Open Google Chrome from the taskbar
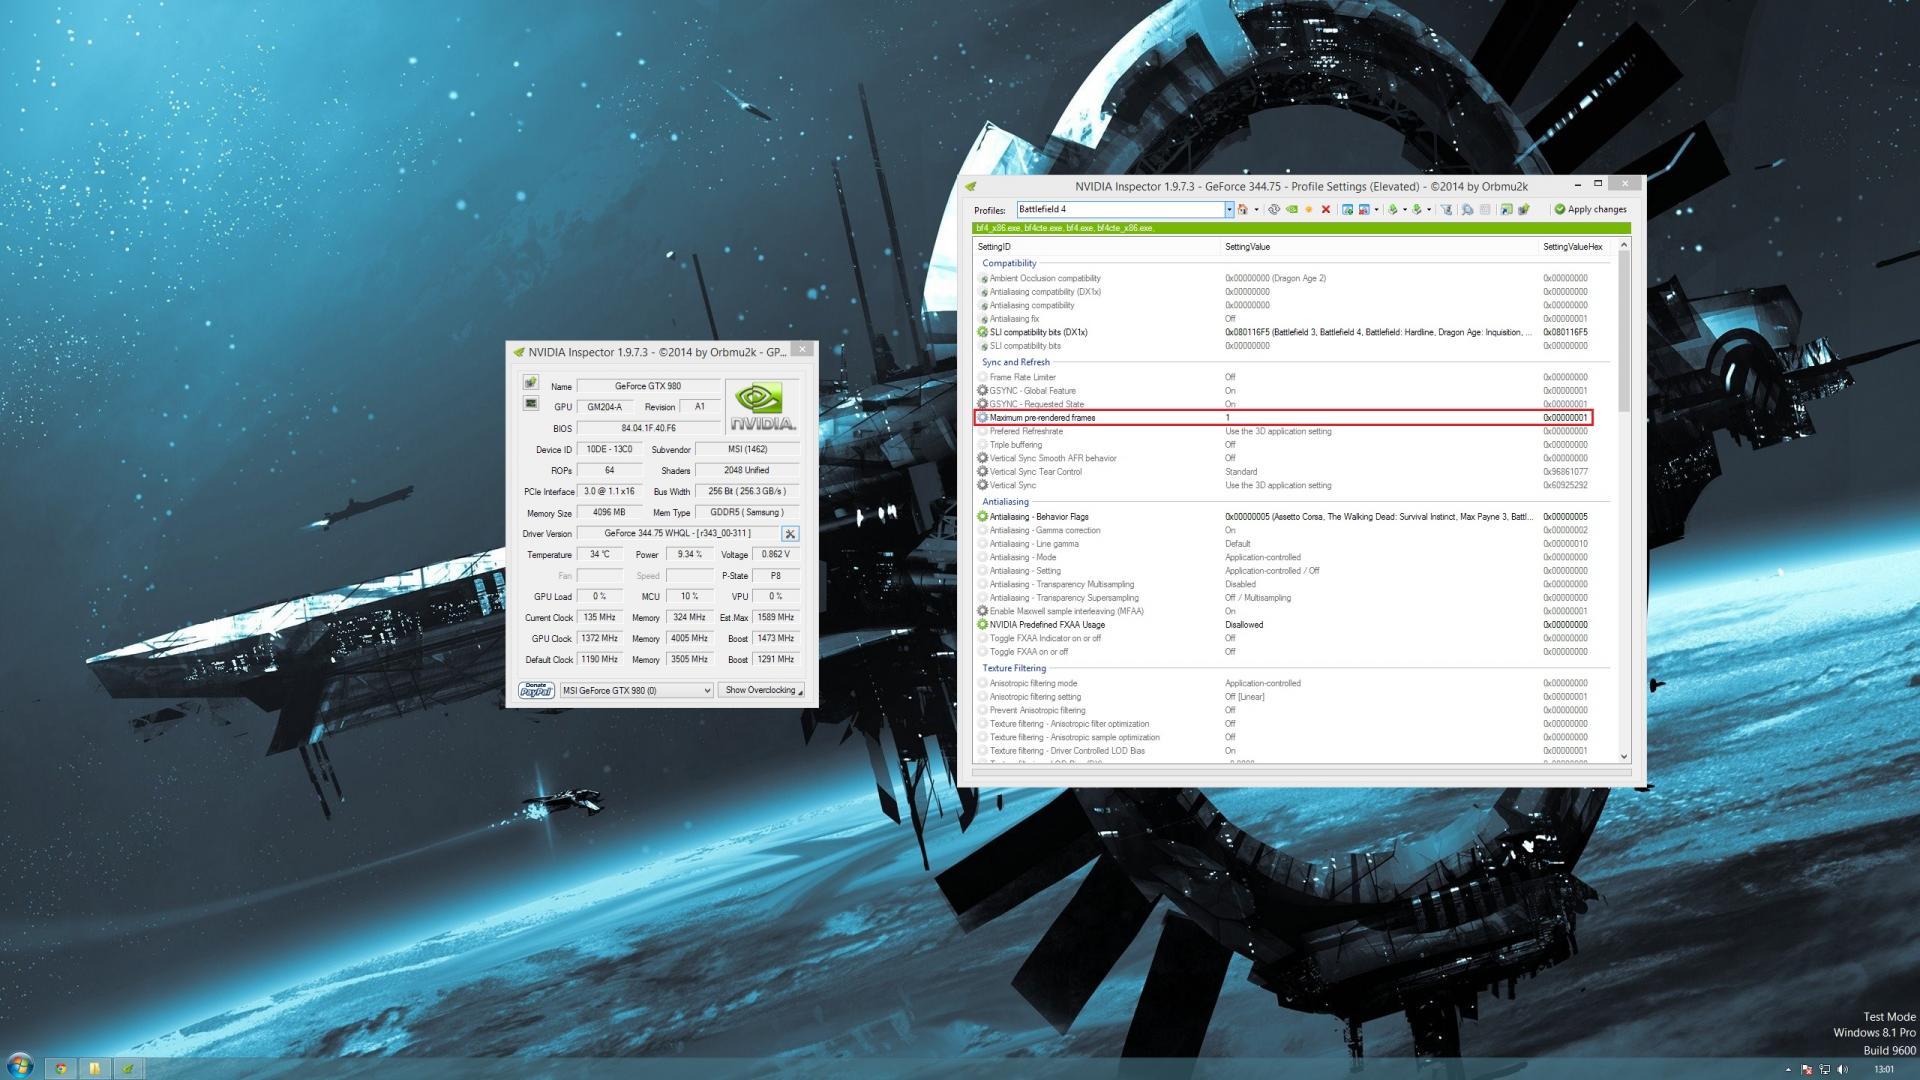 tap(61, 1068)
